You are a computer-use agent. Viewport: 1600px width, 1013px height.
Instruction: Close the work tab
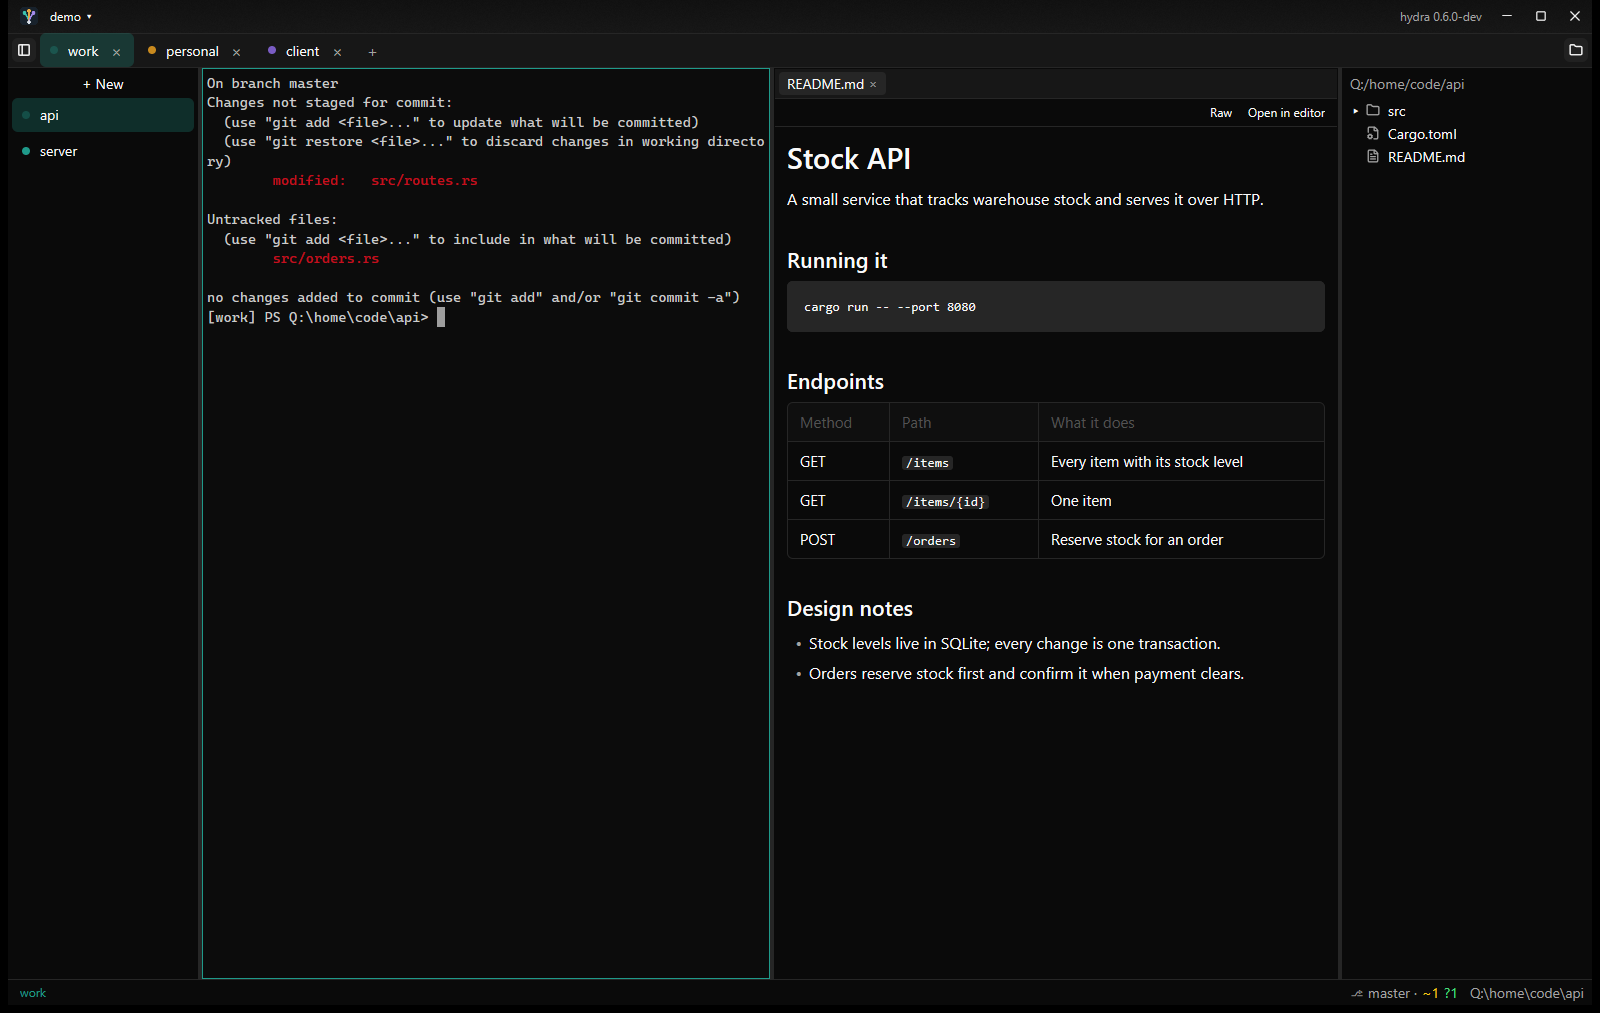pos(117,52)
